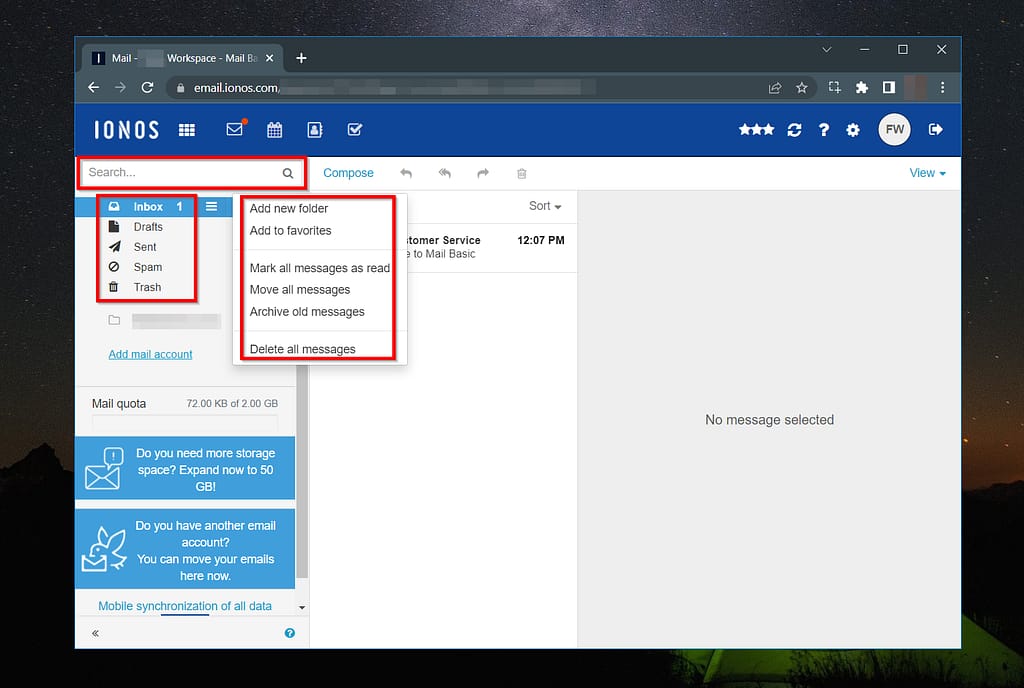Close the Mail Workspace browser tab
Viewport: 1024px width, 688px height.
click(269, 58)
